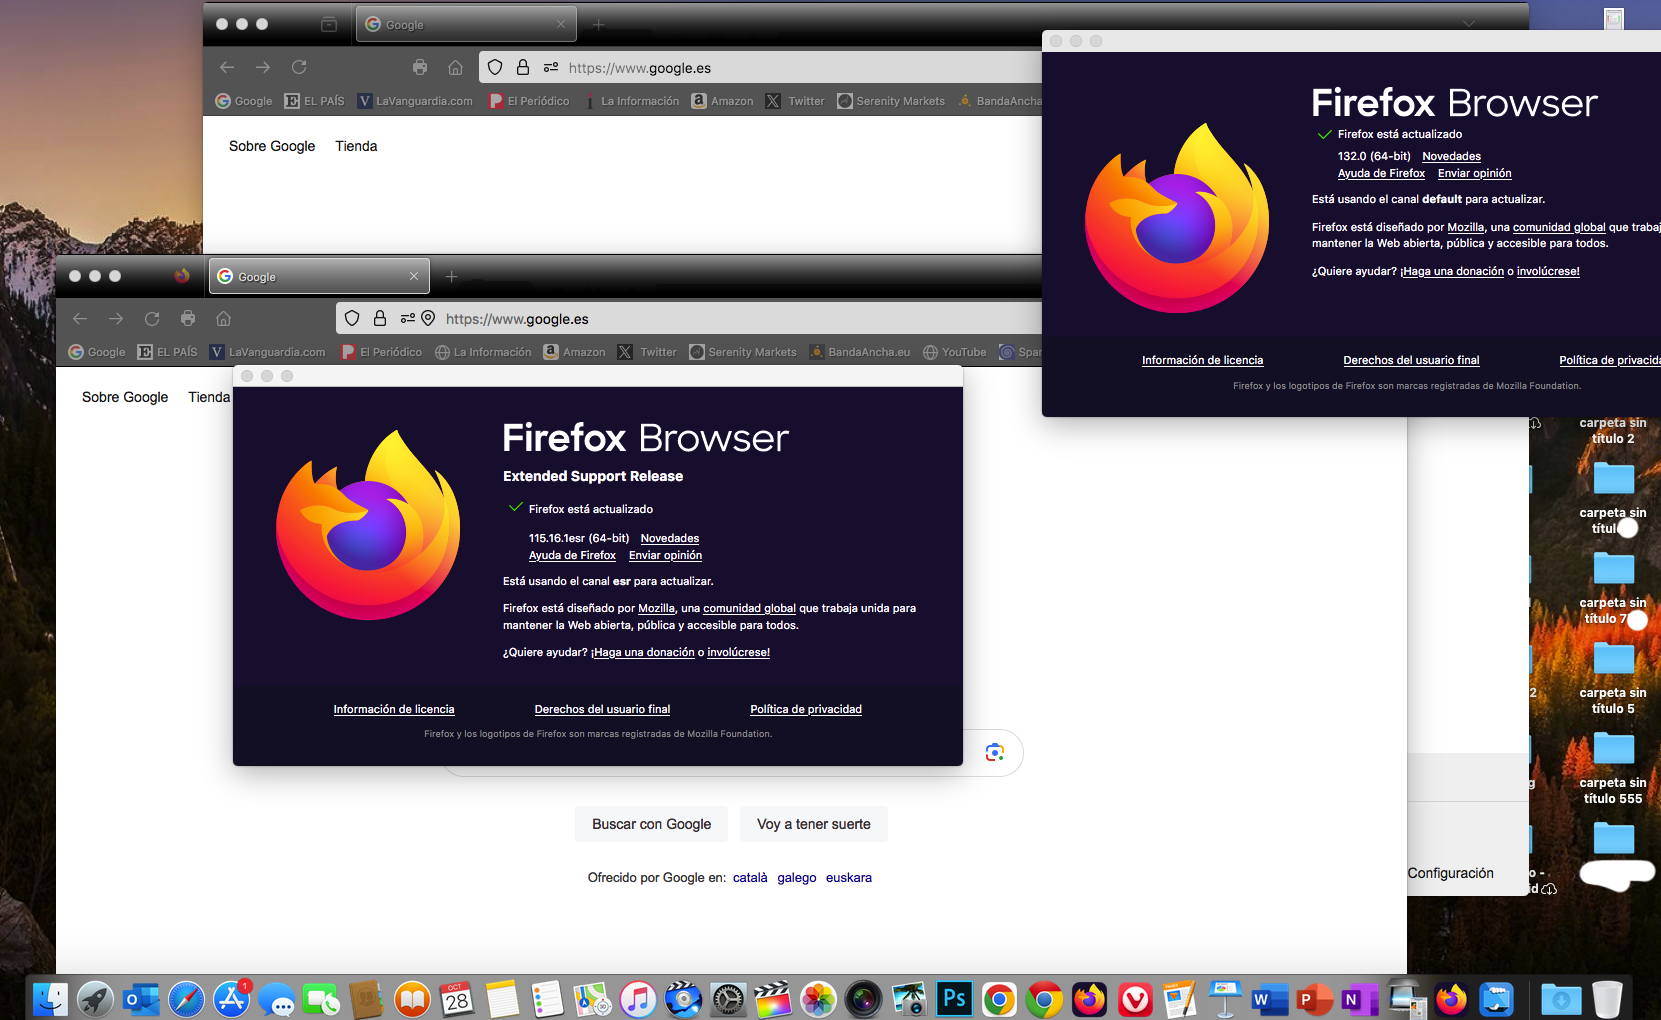Open Amazon bookmark in front window
This screenshot has width=1661, height=1020.
coord(575,352)
